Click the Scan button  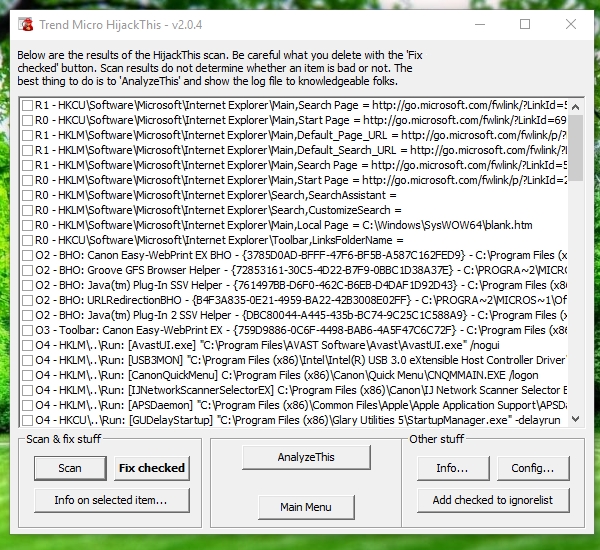point(70,468)
